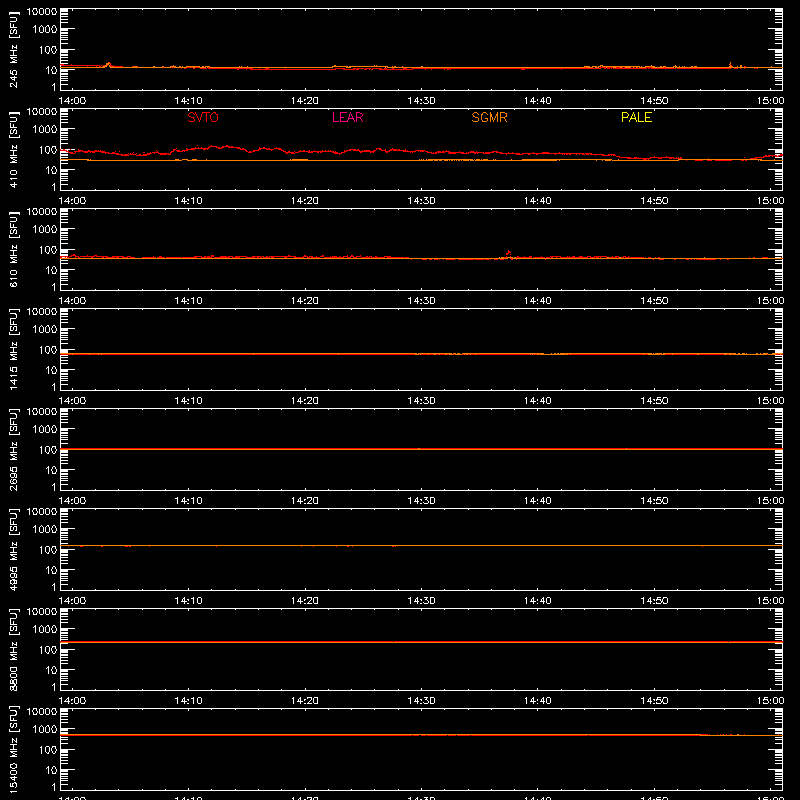Click the 100 value on the 610 MHz axis
Viewport: 800px width, 800px height.
pyautogui.click(x=48, y=250)
